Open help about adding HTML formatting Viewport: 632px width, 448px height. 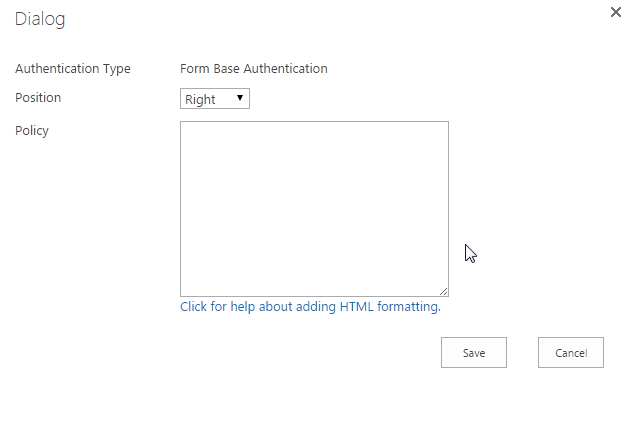[x=310, y=307]
